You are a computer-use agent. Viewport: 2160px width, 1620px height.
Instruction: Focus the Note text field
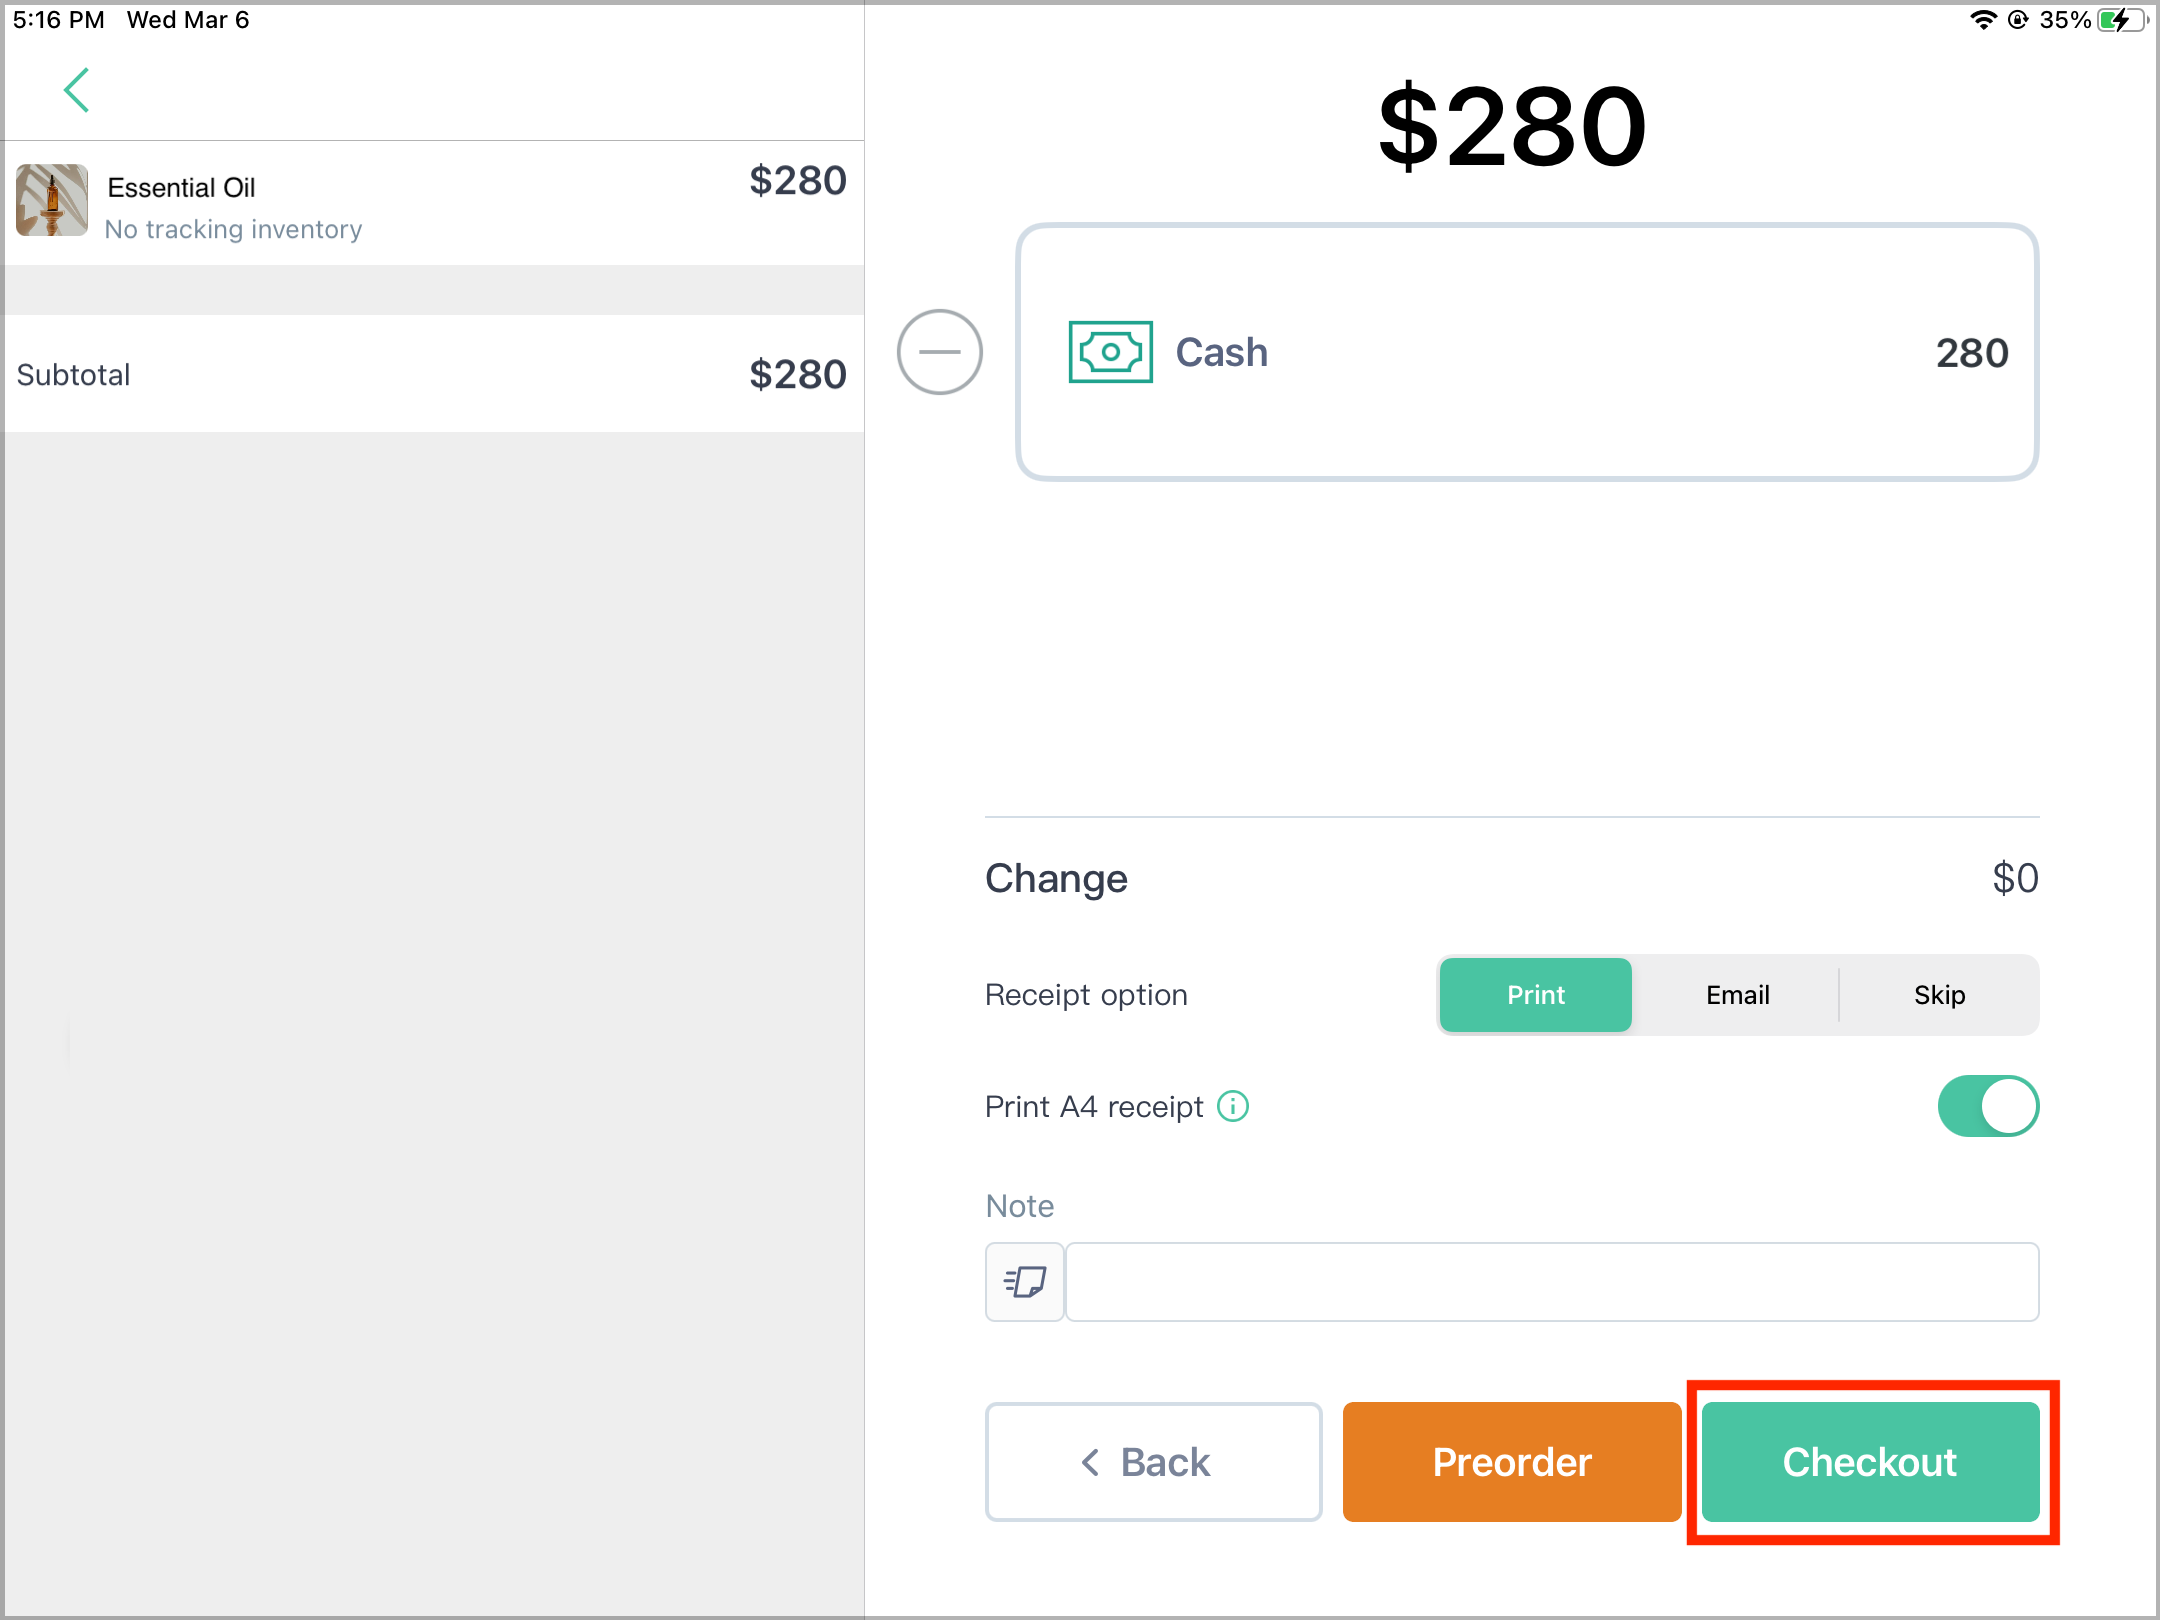coord(1552,1281)
